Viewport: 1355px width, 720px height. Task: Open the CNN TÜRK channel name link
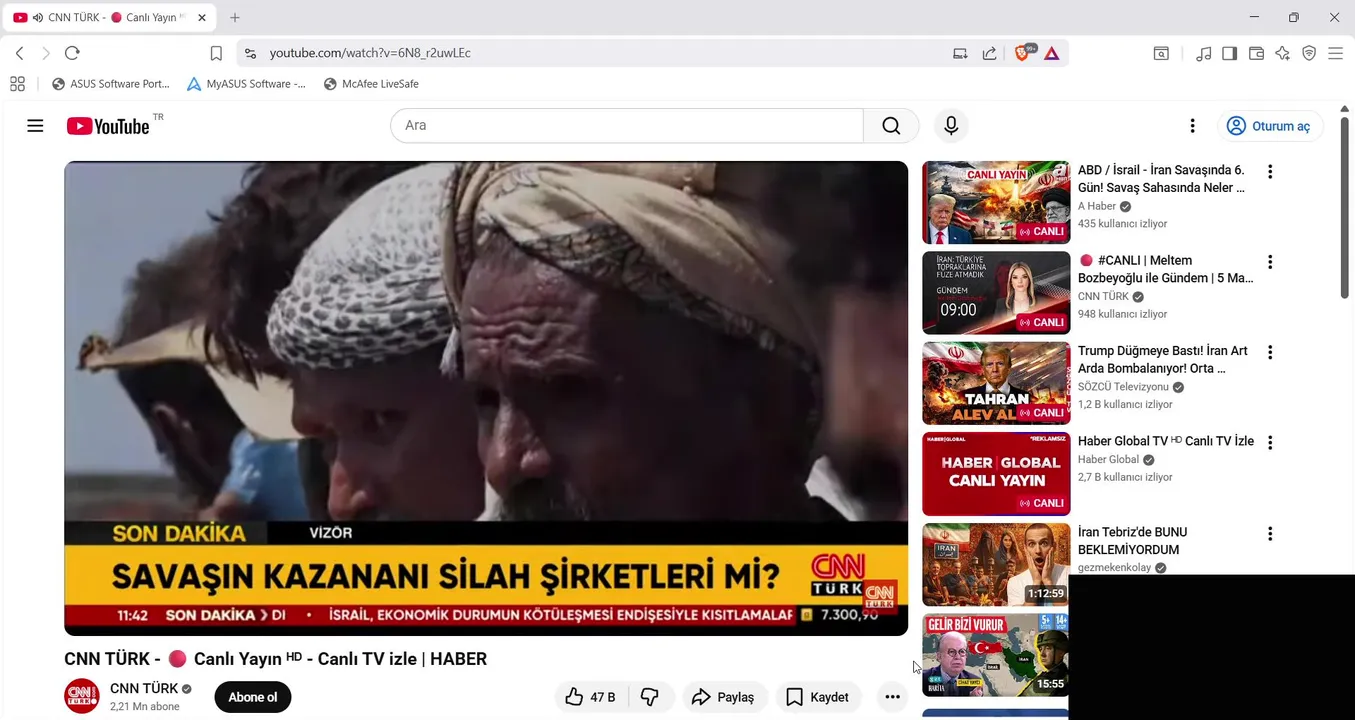point(144,688)
